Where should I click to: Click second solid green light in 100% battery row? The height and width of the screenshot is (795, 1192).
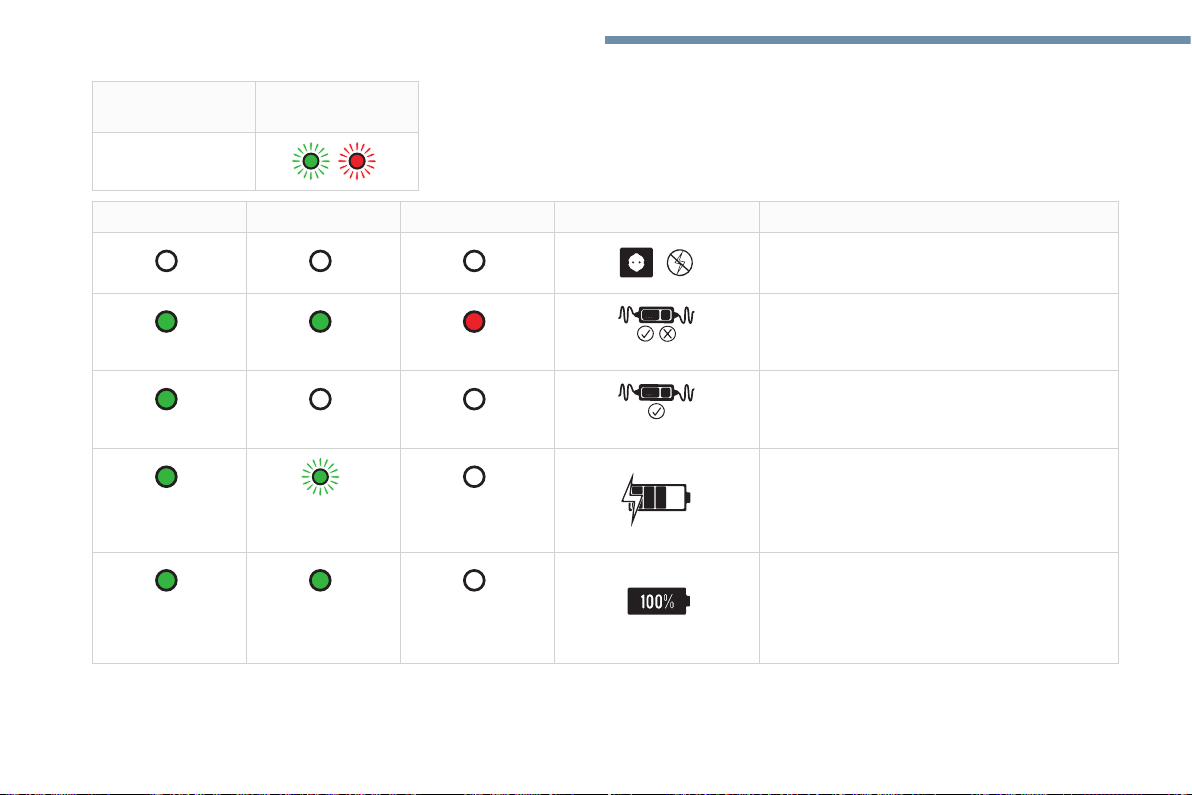320,580
